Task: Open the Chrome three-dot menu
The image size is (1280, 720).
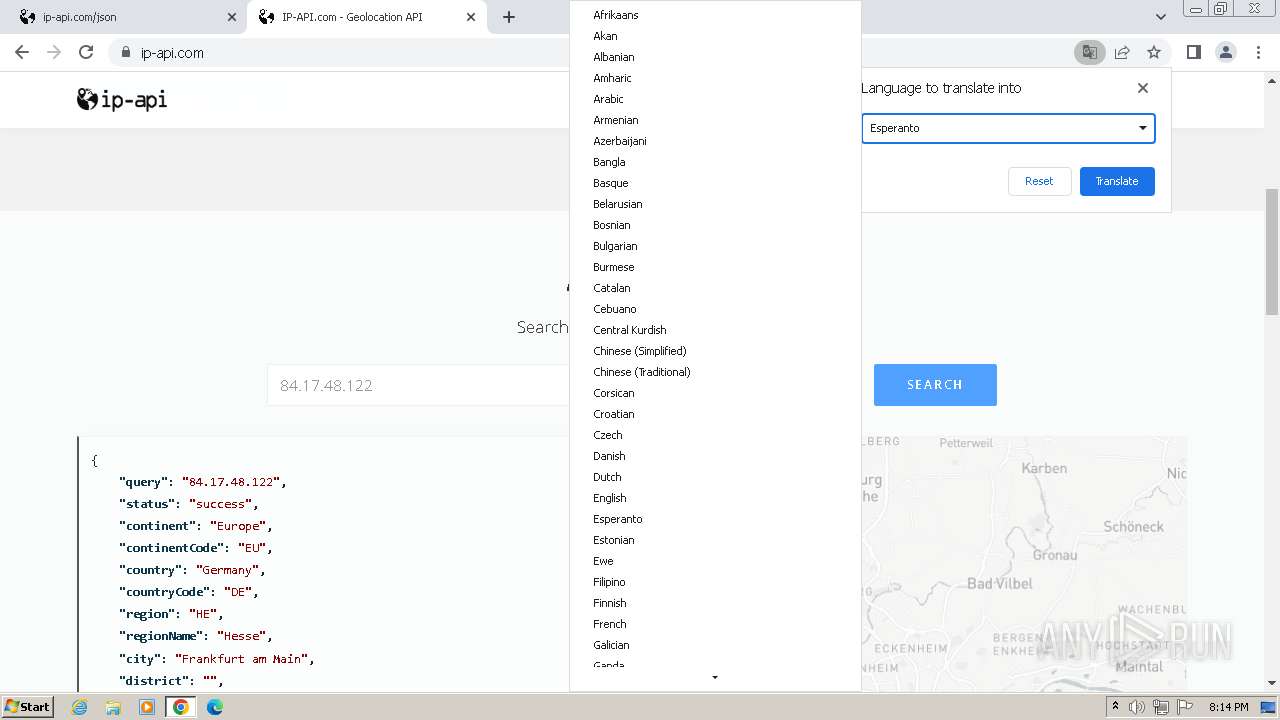Action: pyautogui.click(x=1259, y=52)
